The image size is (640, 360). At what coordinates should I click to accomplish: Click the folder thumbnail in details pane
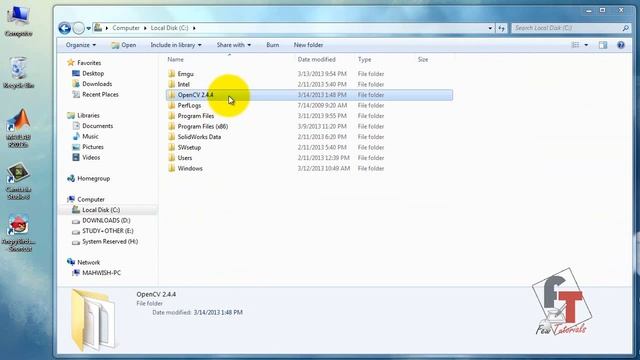pos(93,320)
